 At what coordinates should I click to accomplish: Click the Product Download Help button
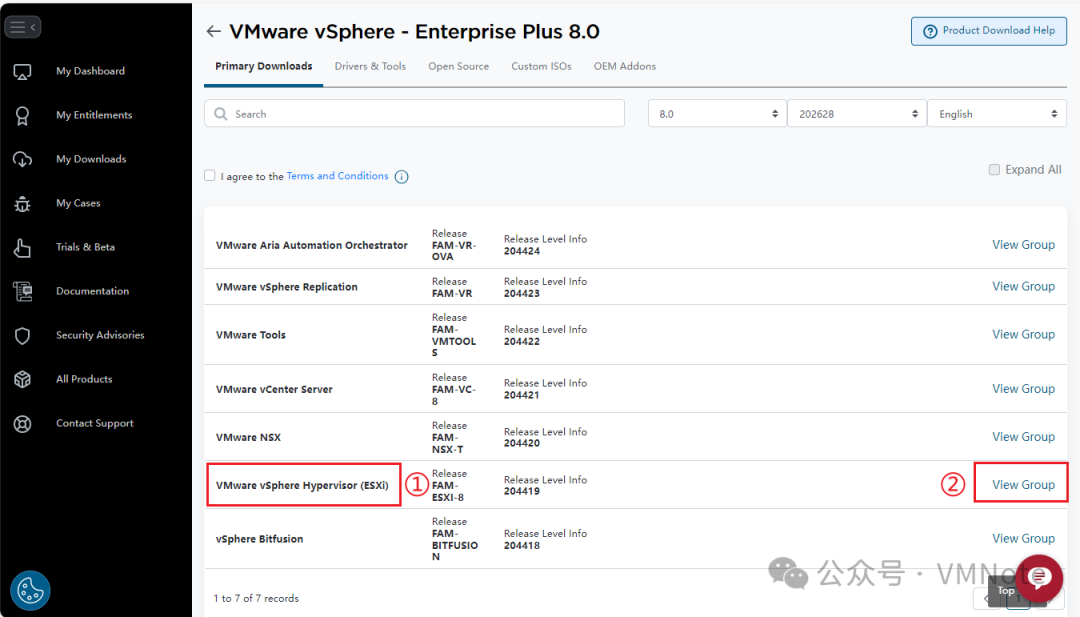tap(988, 31)
